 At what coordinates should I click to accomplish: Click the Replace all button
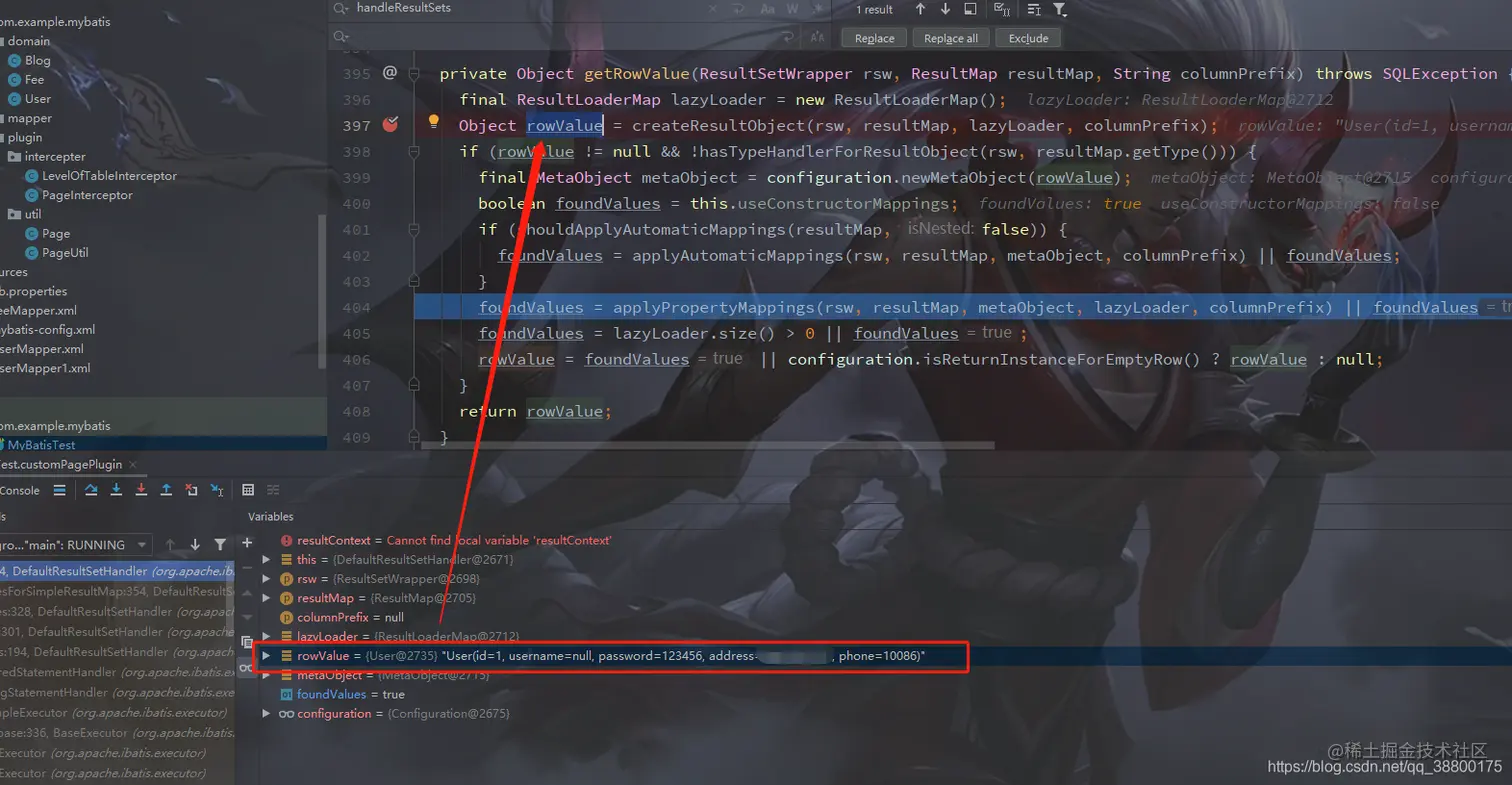click(x=951, y=38)
